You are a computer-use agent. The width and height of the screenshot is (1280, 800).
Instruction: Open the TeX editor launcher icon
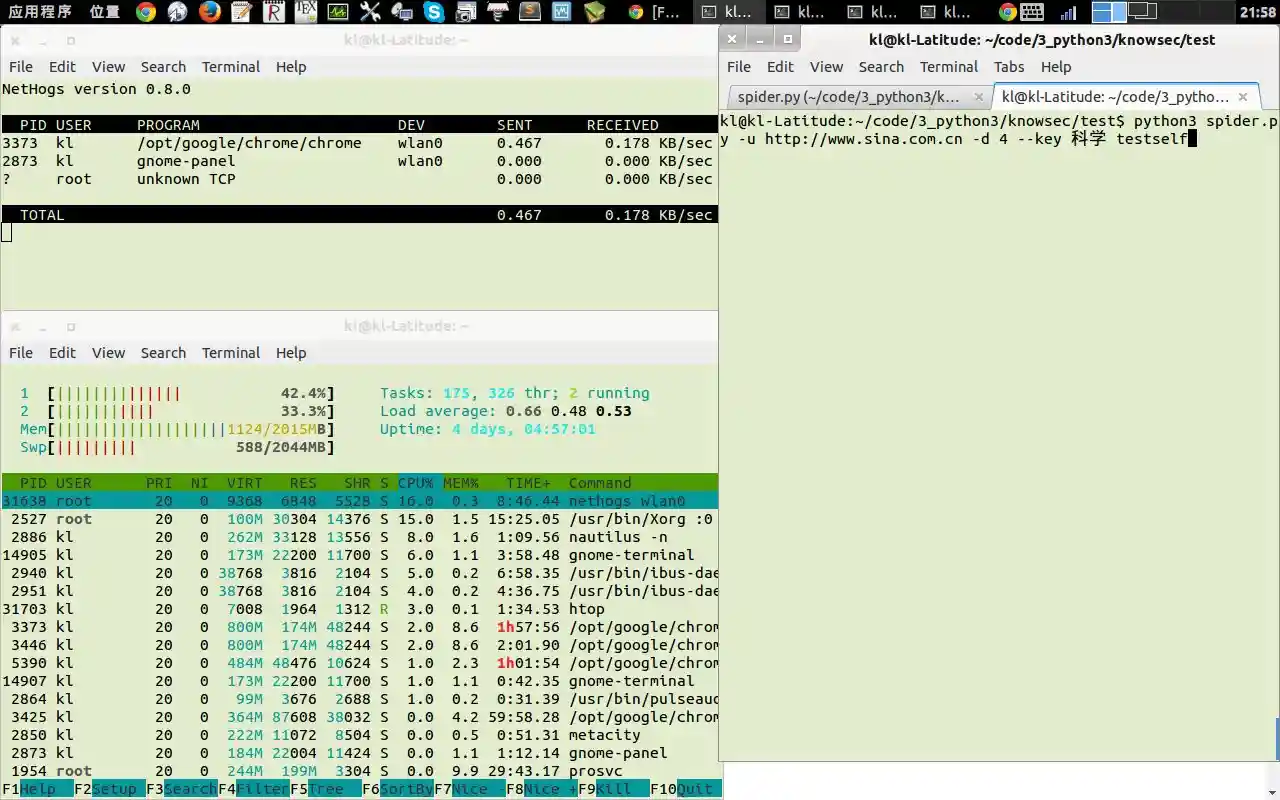[x=306, y=12]
